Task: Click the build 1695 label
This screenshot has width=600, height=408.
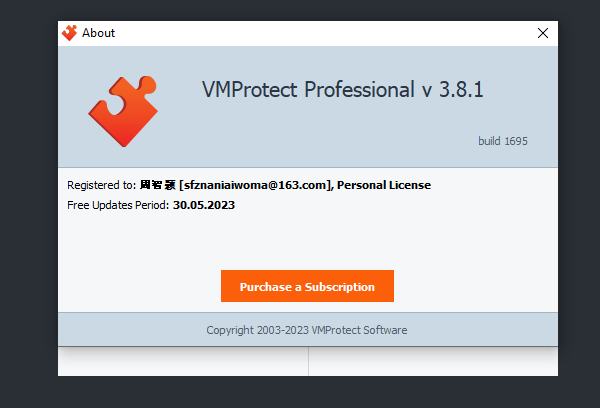Action: tap(503, 141)
